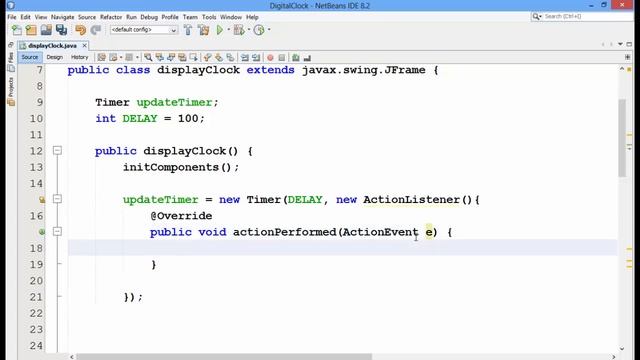
Task: Maximize the editor window icon
Action: [x=629, y=44]
